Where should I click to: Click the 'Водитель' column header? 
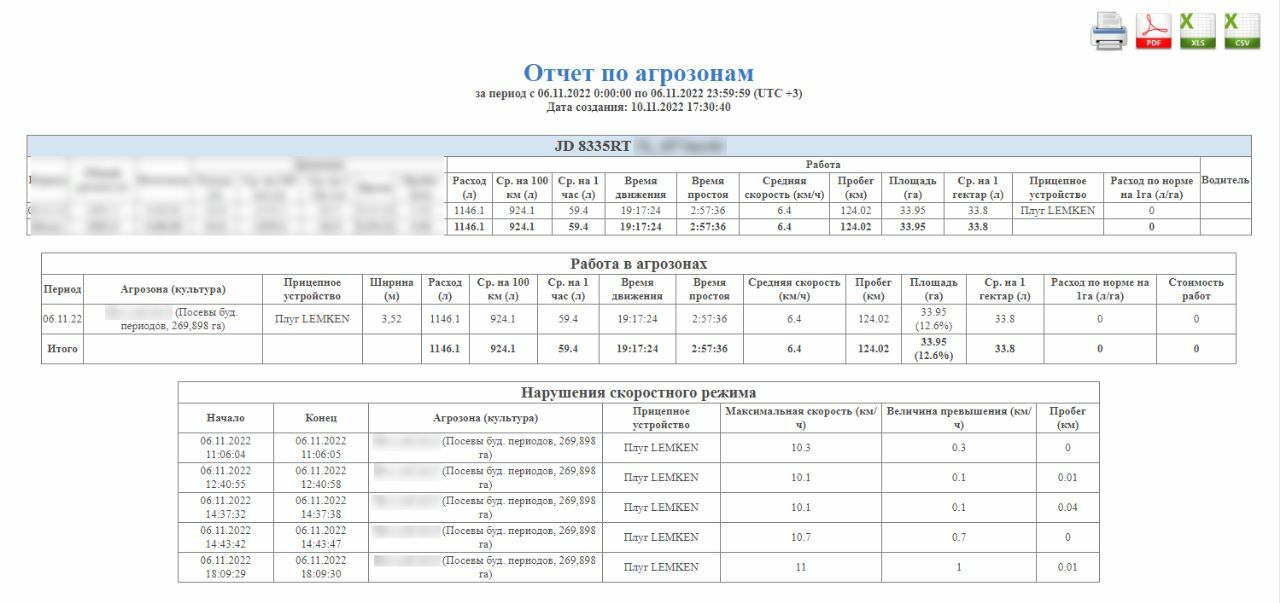pos(1225,180)
